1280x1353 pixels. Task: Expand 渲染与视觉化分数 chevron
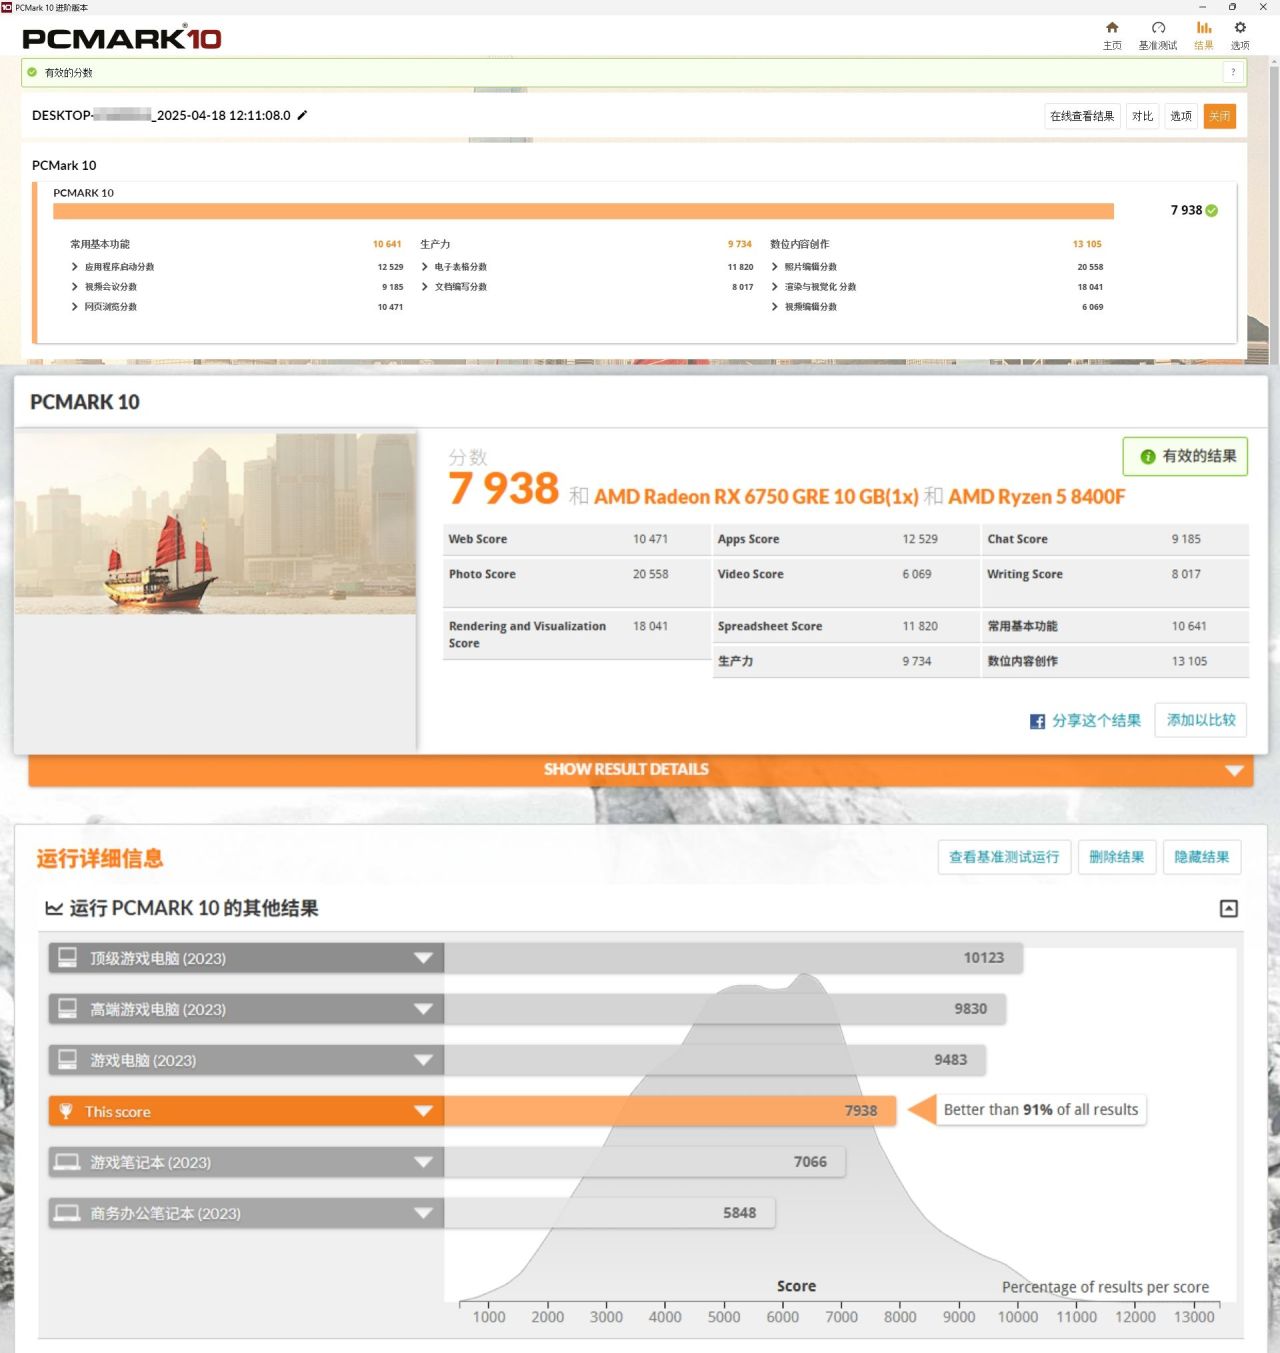(x=775, y=287)
